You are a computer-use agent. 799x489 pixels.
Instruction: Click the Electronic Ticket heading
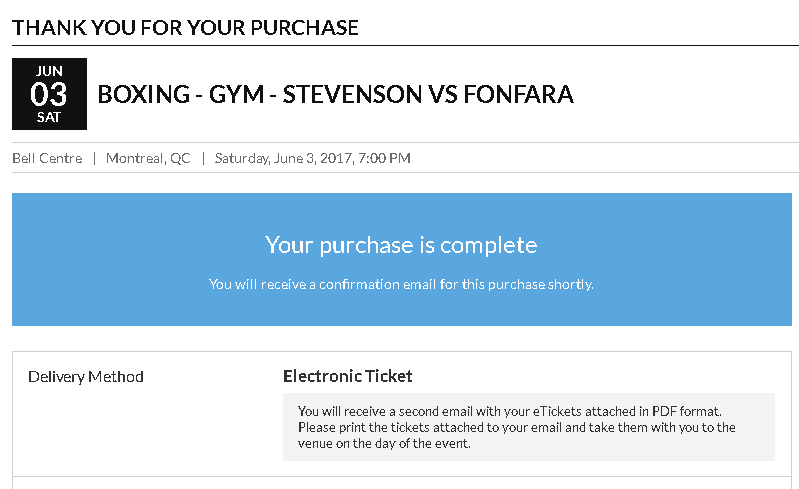(347, 376)
